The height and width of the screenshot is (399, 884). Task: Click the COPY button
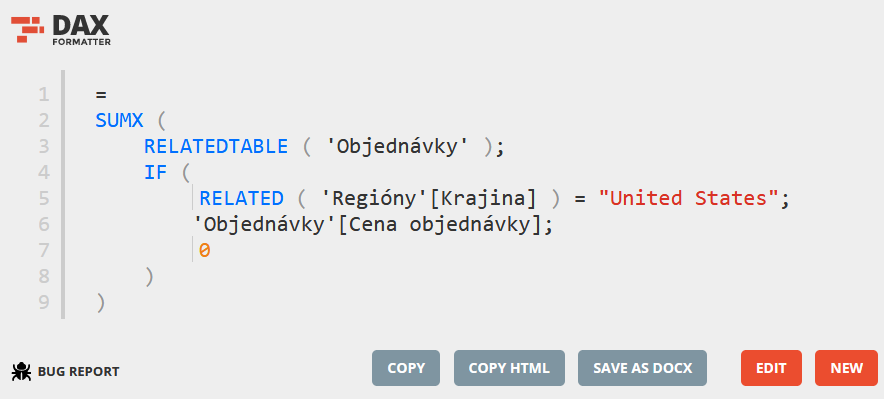point(406,368)
